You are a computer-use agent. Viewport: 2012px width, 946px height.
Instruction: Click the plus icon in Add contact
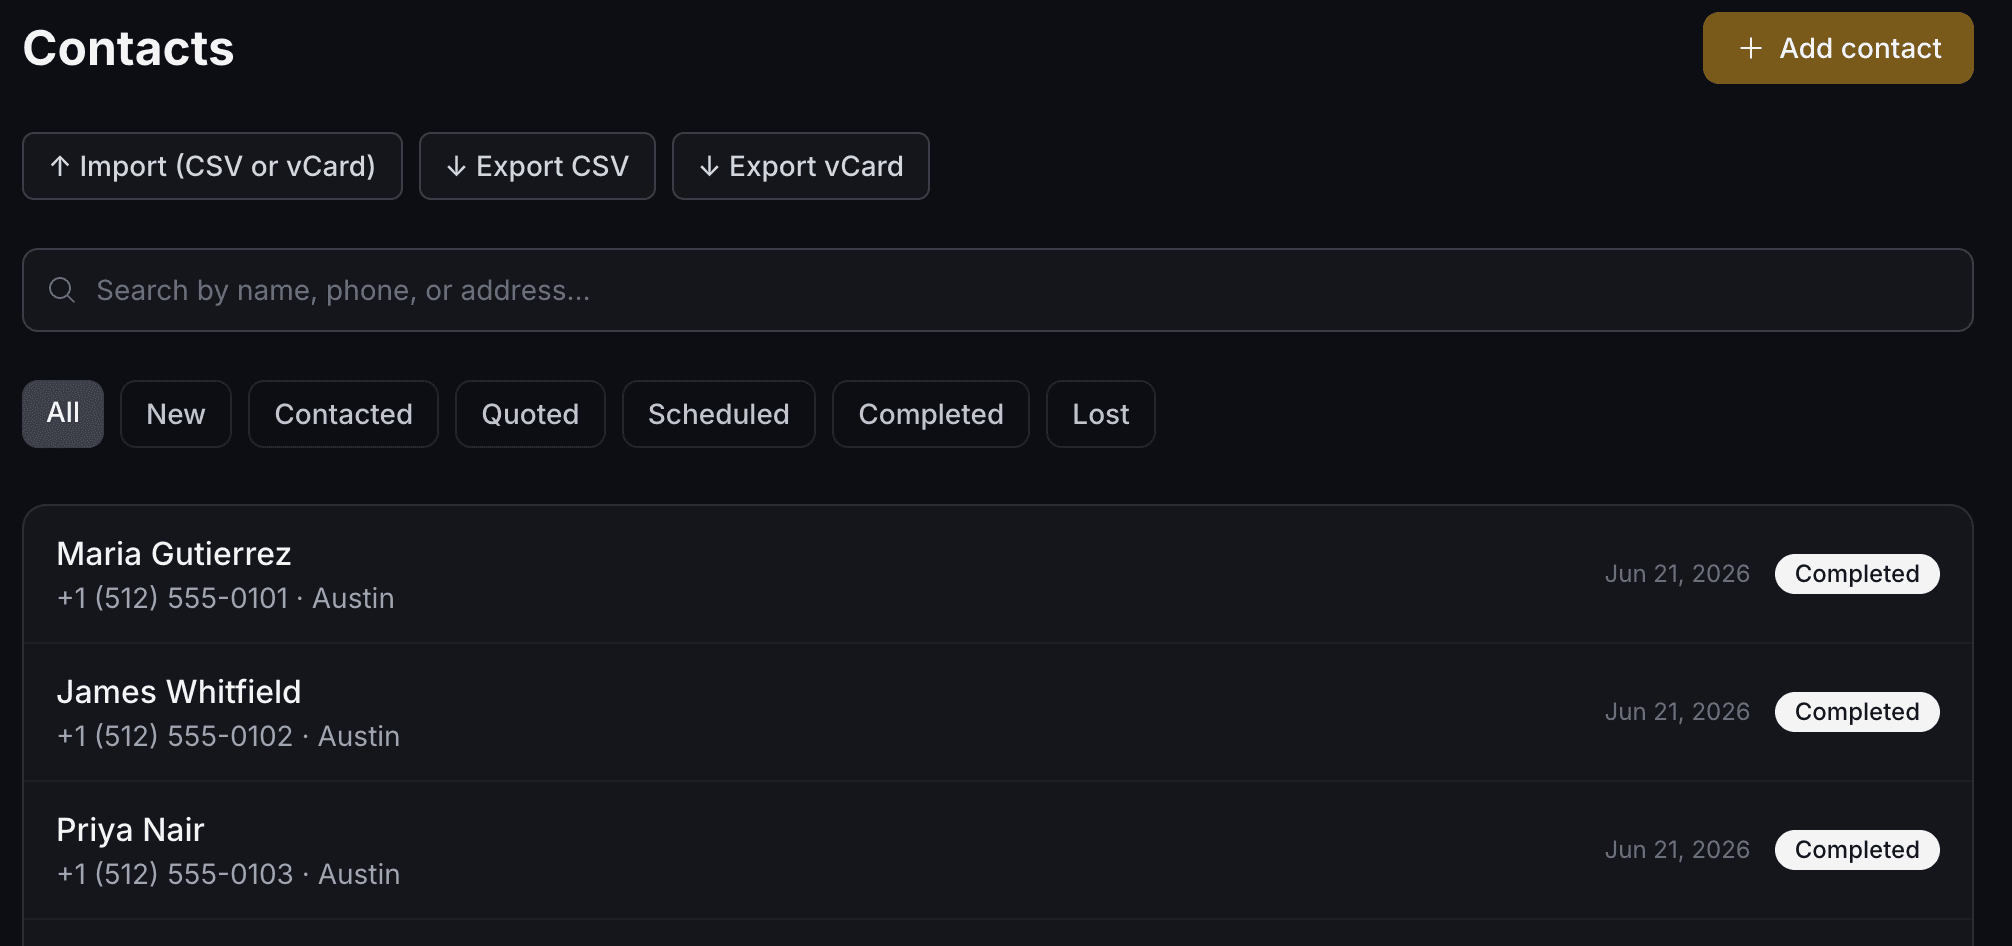tap(1750, 48)
